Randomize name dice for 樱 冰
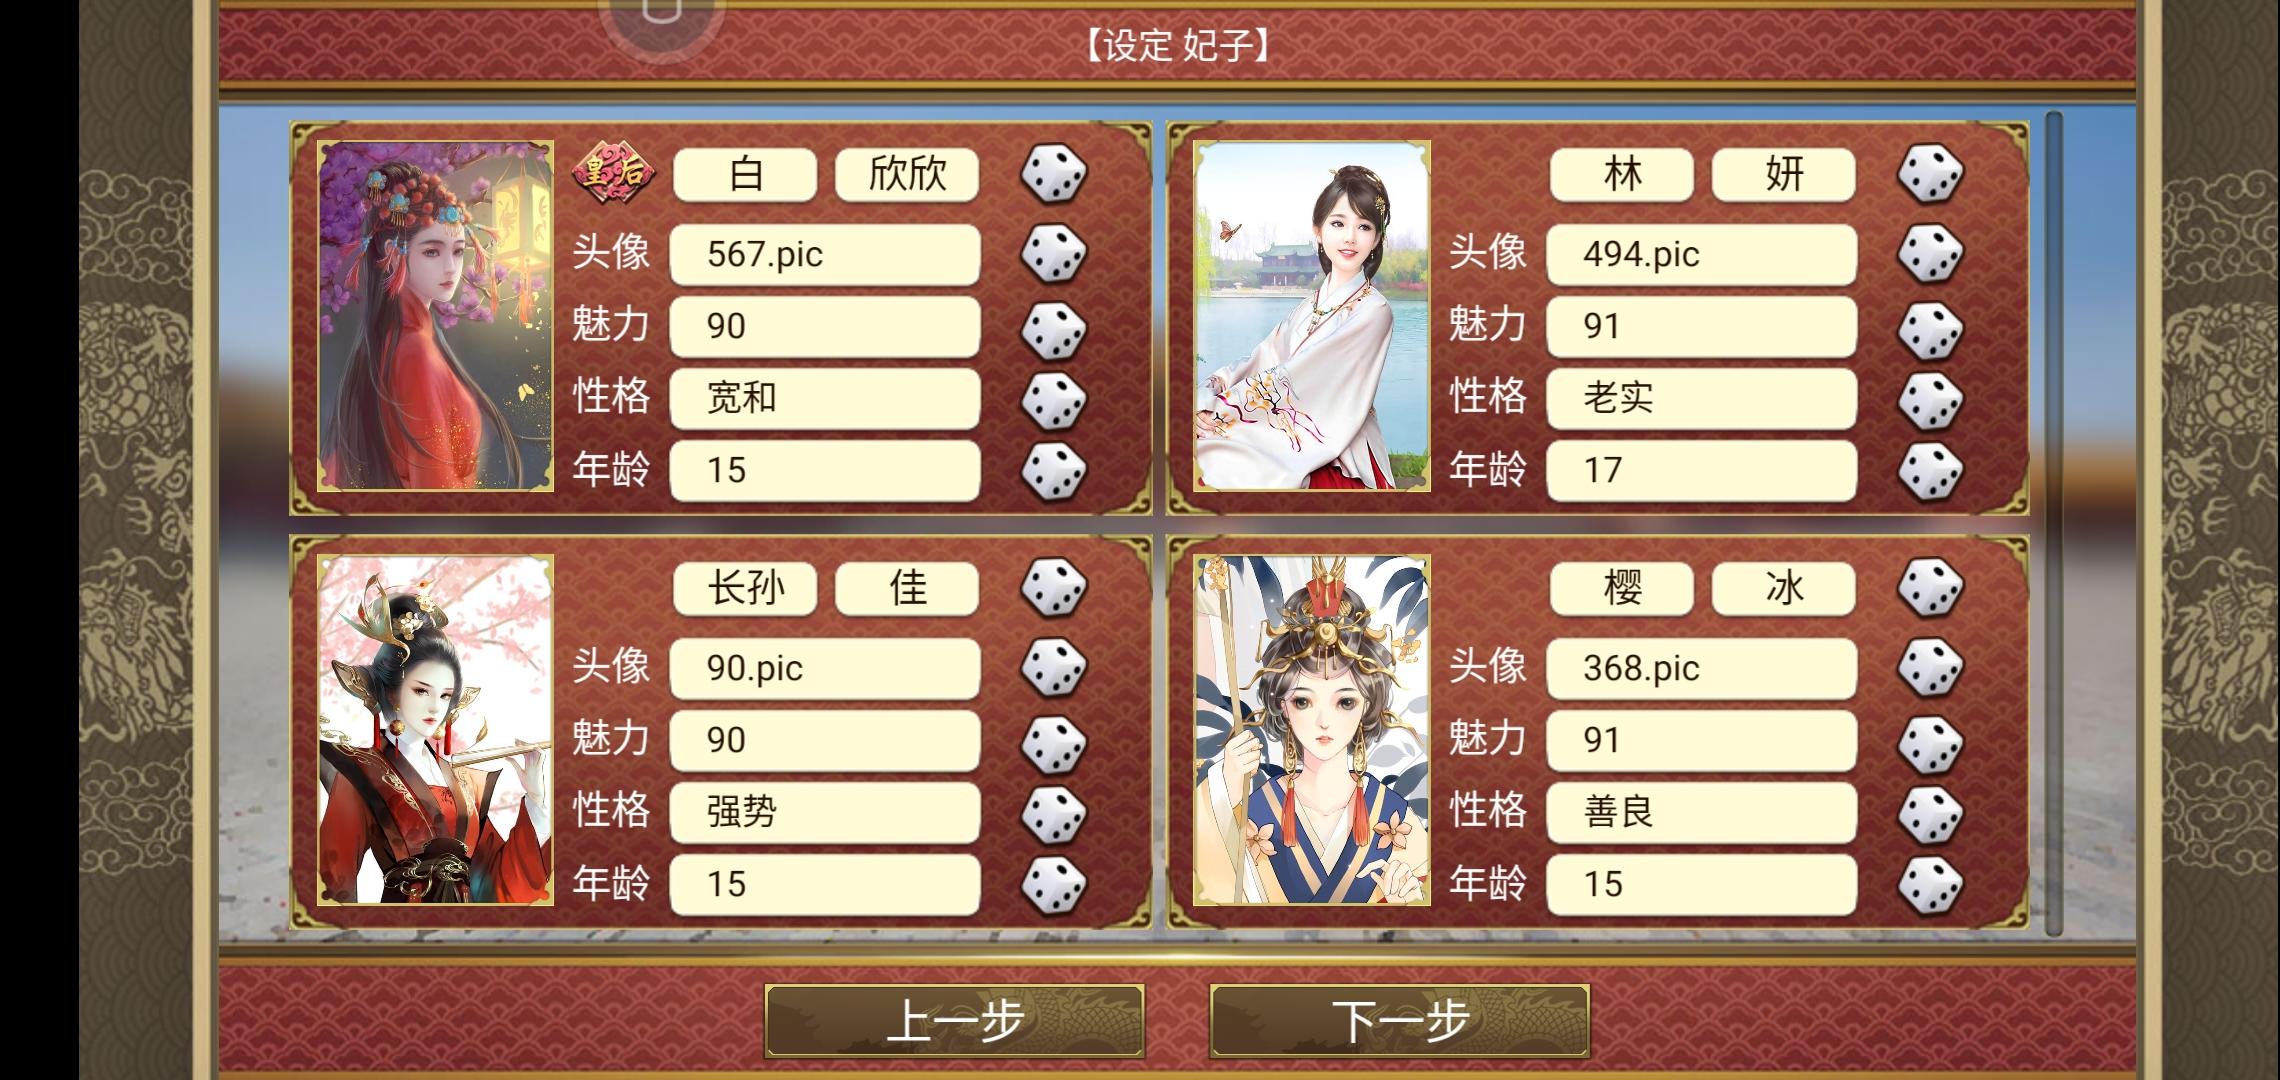Viewport: 2280px width, 1080px height. 1930,588
